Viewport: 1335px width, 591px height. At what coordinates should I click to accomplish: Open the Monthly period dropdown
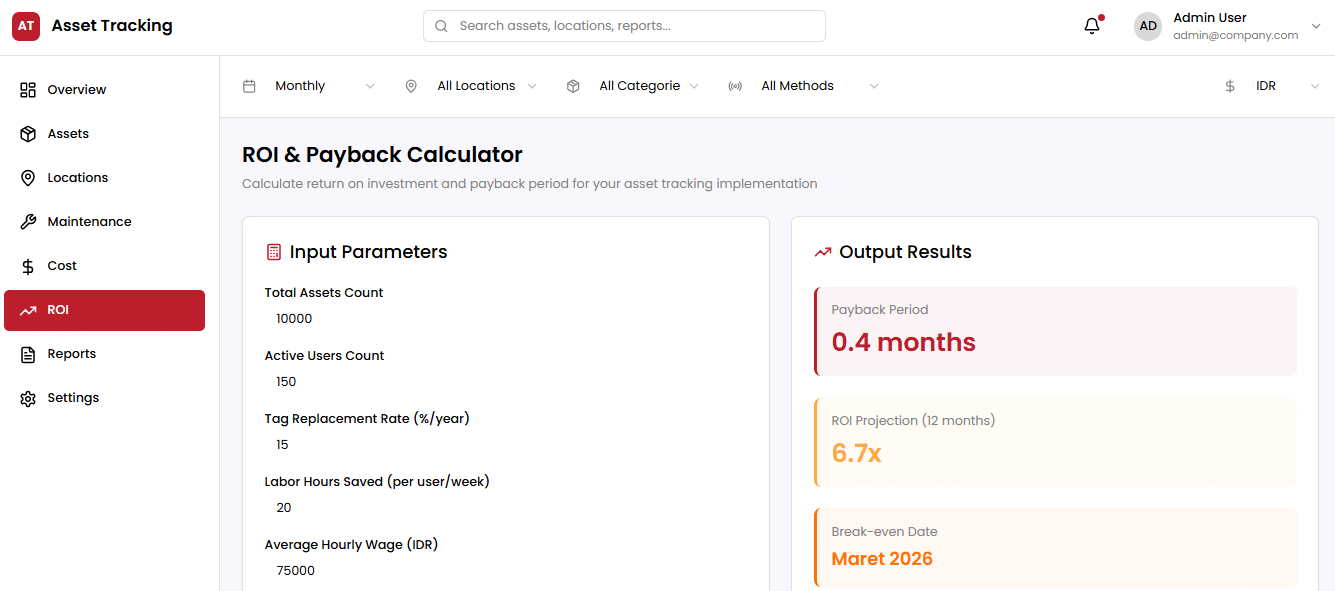click(x=310, y=86)
